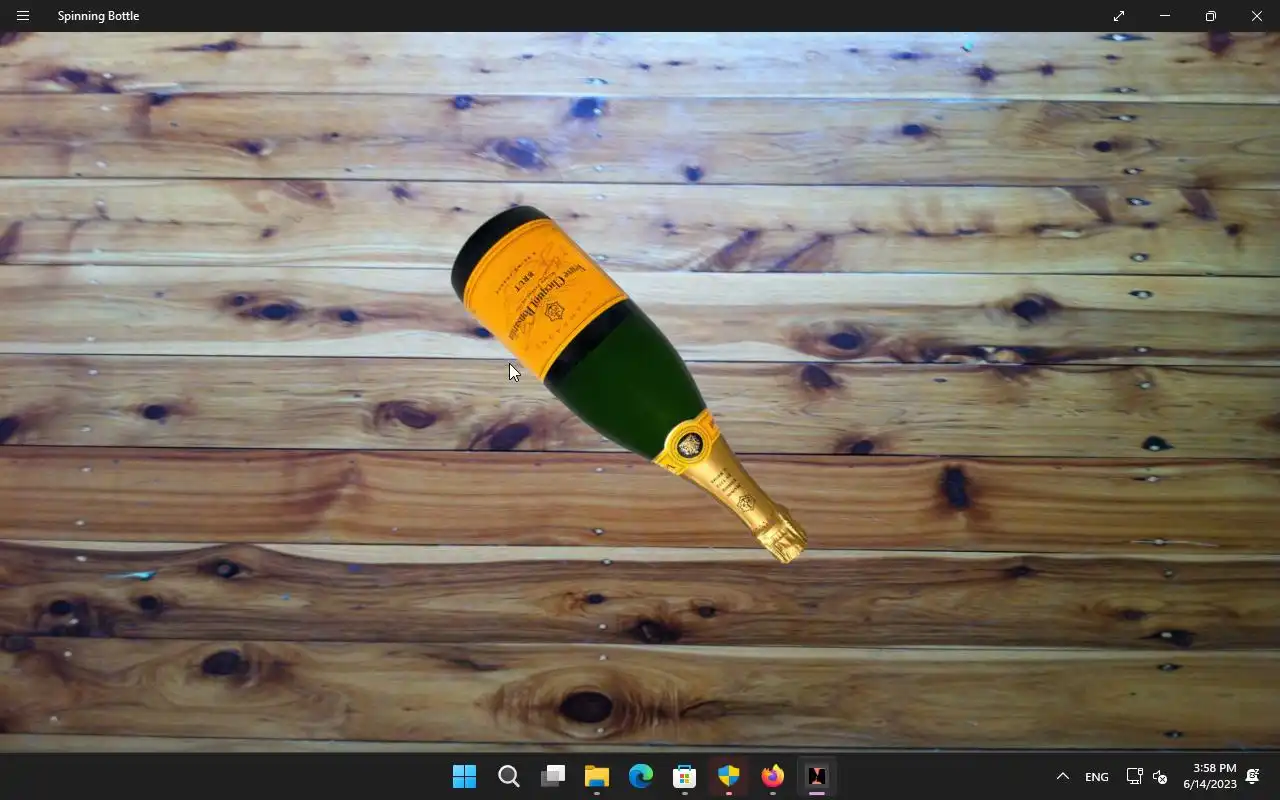Close the Spinning Bottle window
This screenshot has width=1280, height=800.
[x=1257, y=16]
